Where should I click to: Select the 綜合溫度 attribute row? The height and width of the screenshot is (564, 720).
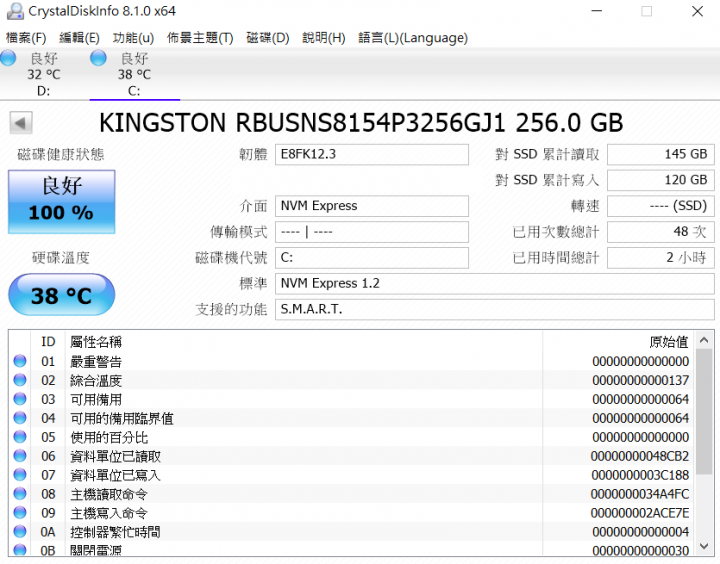pyautogui.click(x=351, y=380)
